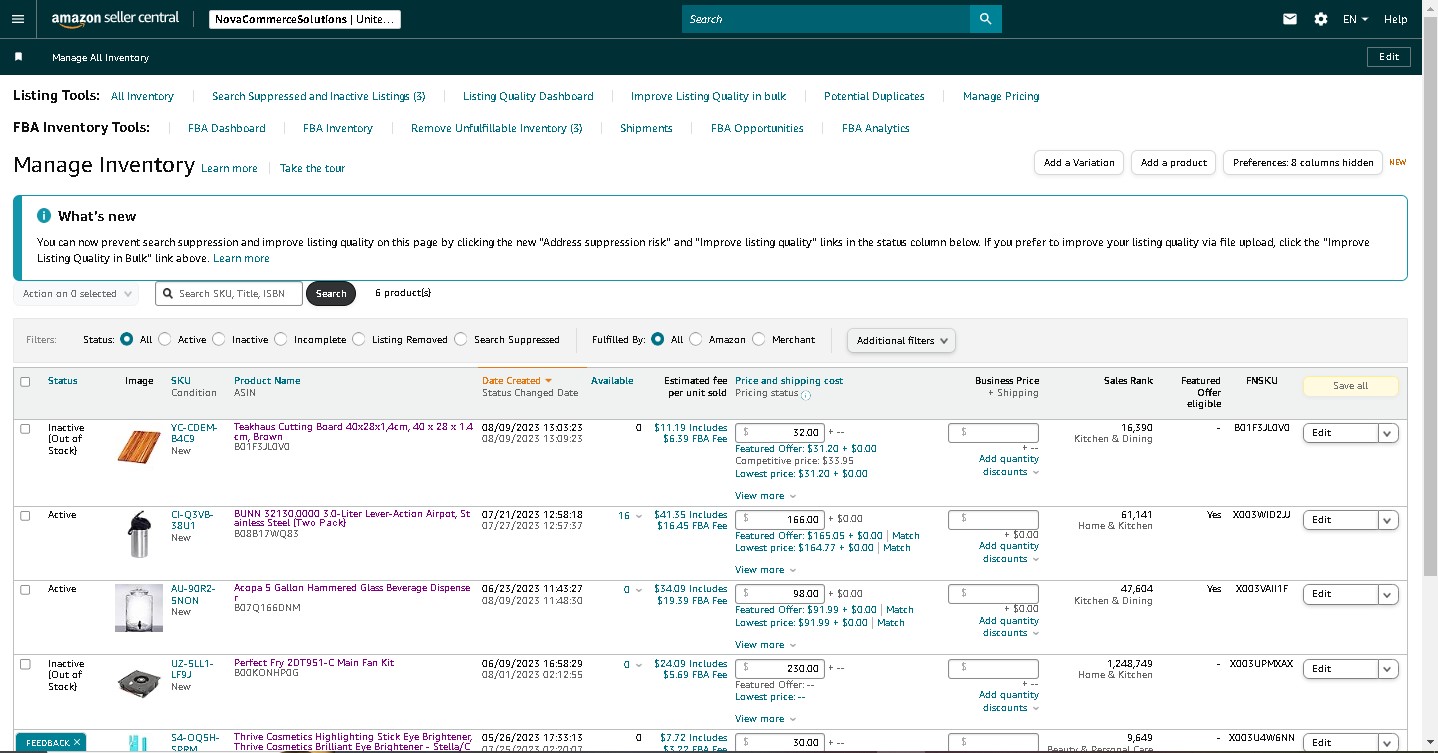Open the Teakhaus Cutting Board product image
Viewport: 1438px width, 753px height.
point(138,446)
